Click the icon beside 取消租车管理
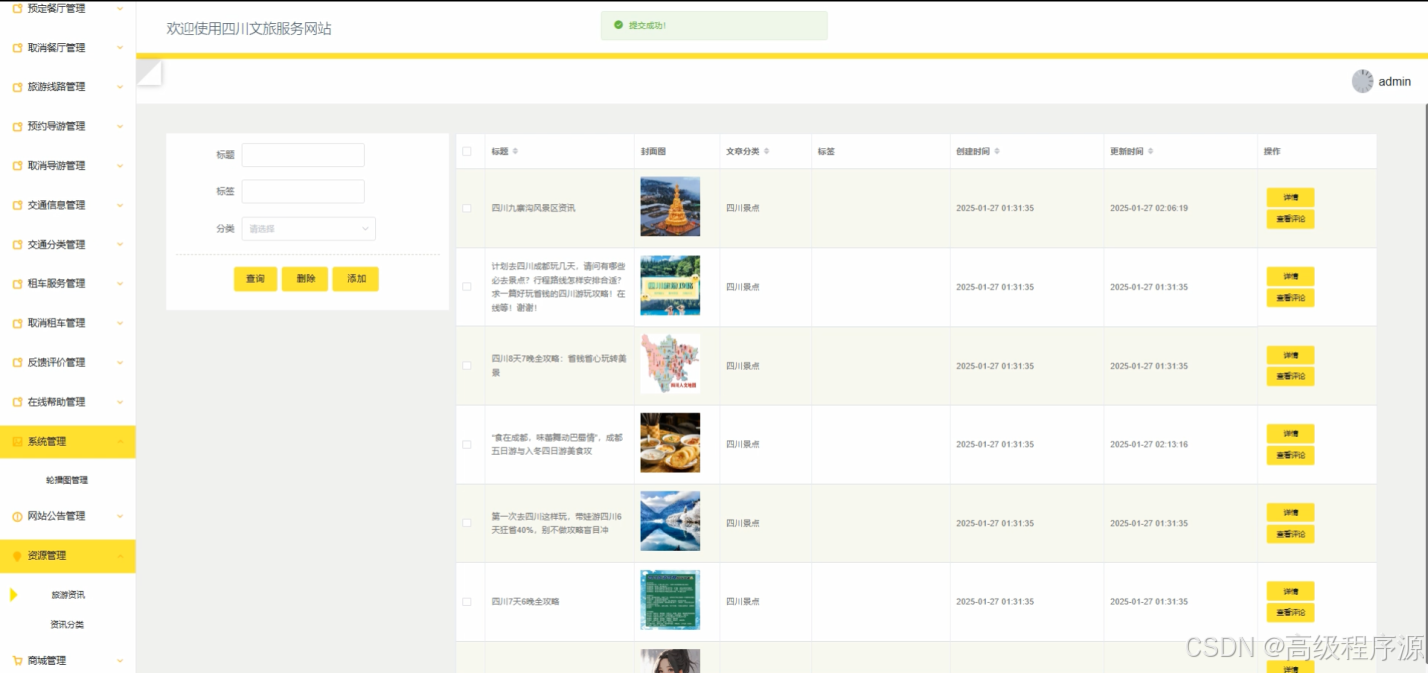 [x=17, y=323]
